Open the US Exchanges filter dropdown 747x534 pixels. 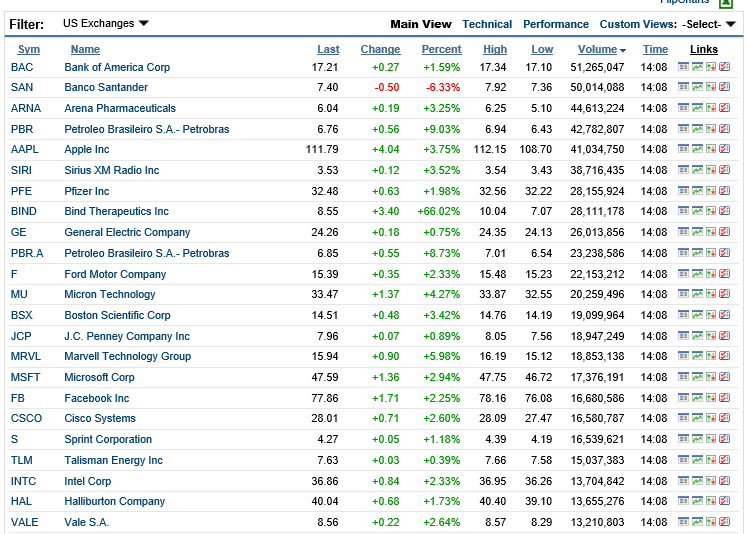click(106, 23)
